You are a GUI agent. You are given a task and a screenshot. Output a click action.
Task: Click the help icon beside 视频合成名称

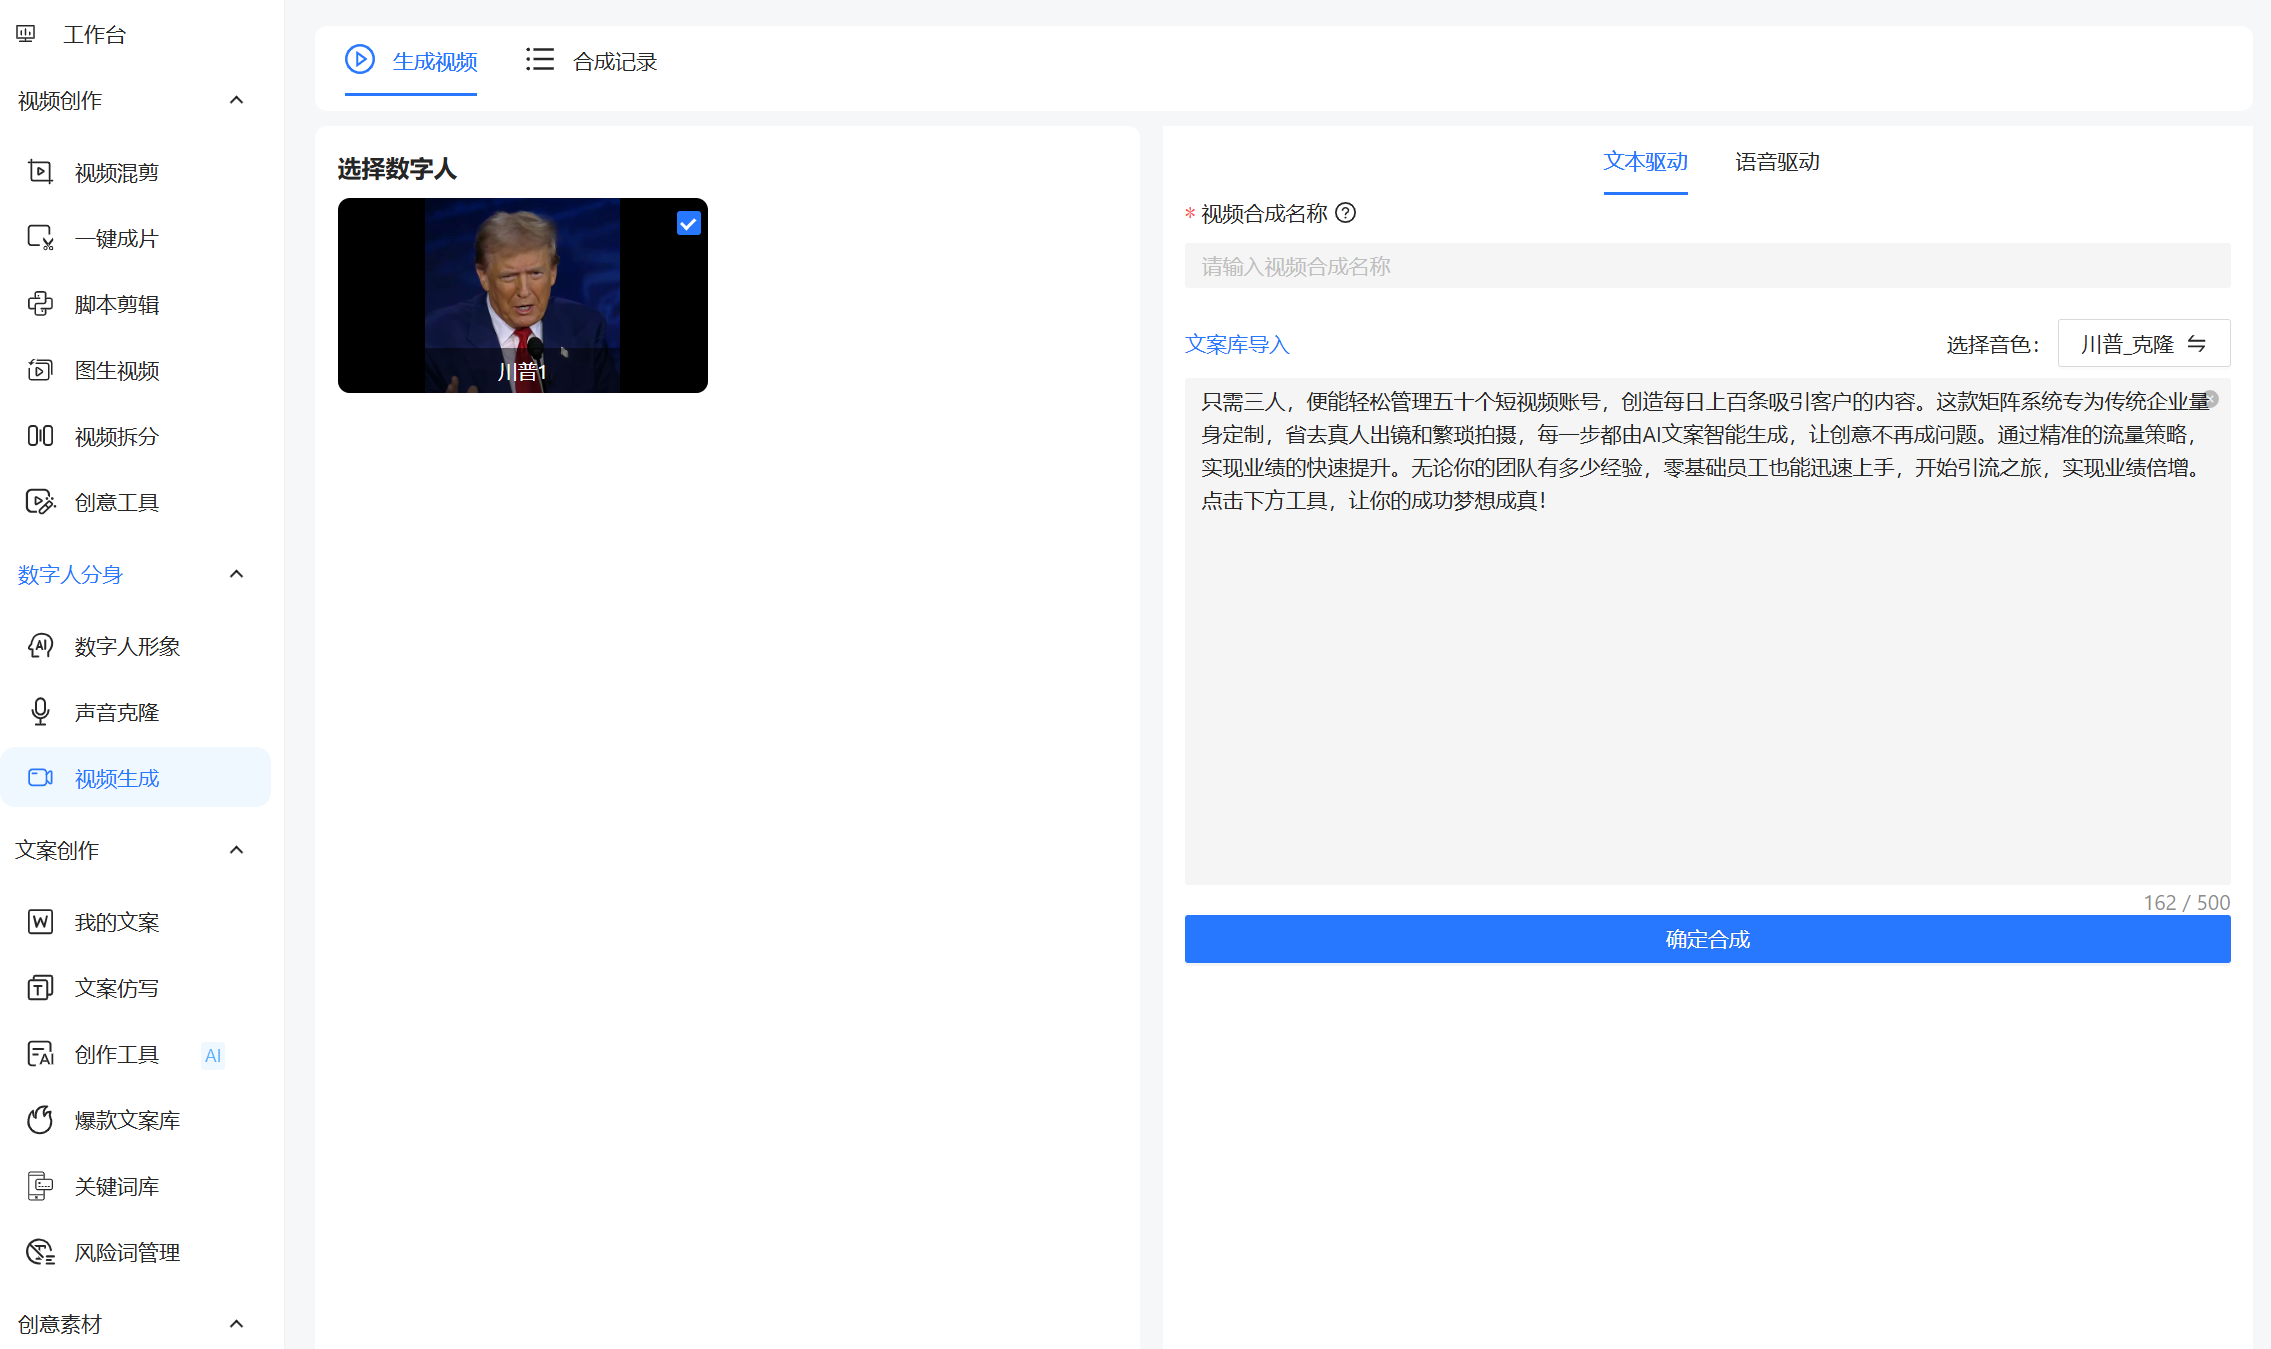1346,213
